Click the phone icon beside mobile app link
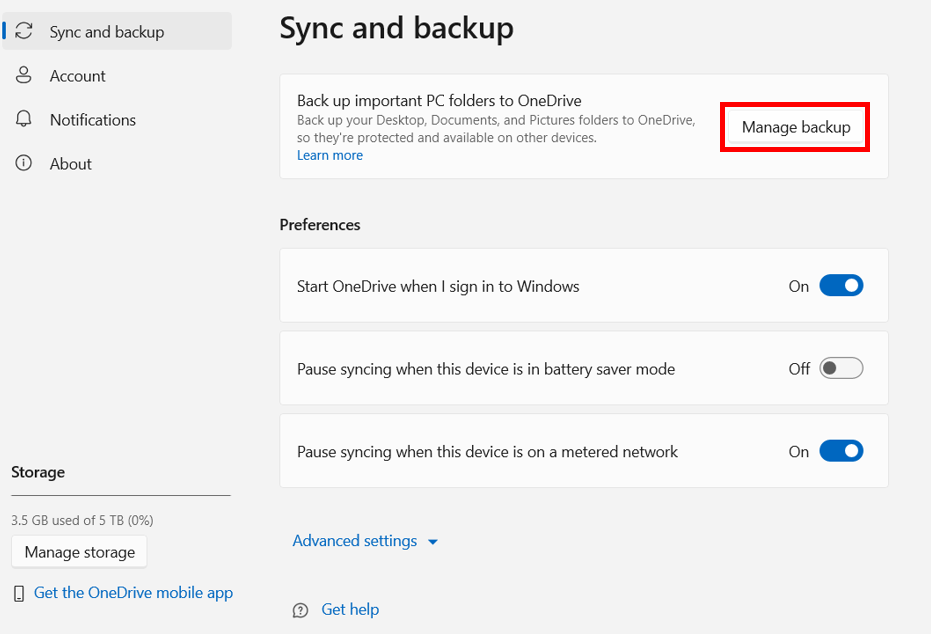 [19, 594]
